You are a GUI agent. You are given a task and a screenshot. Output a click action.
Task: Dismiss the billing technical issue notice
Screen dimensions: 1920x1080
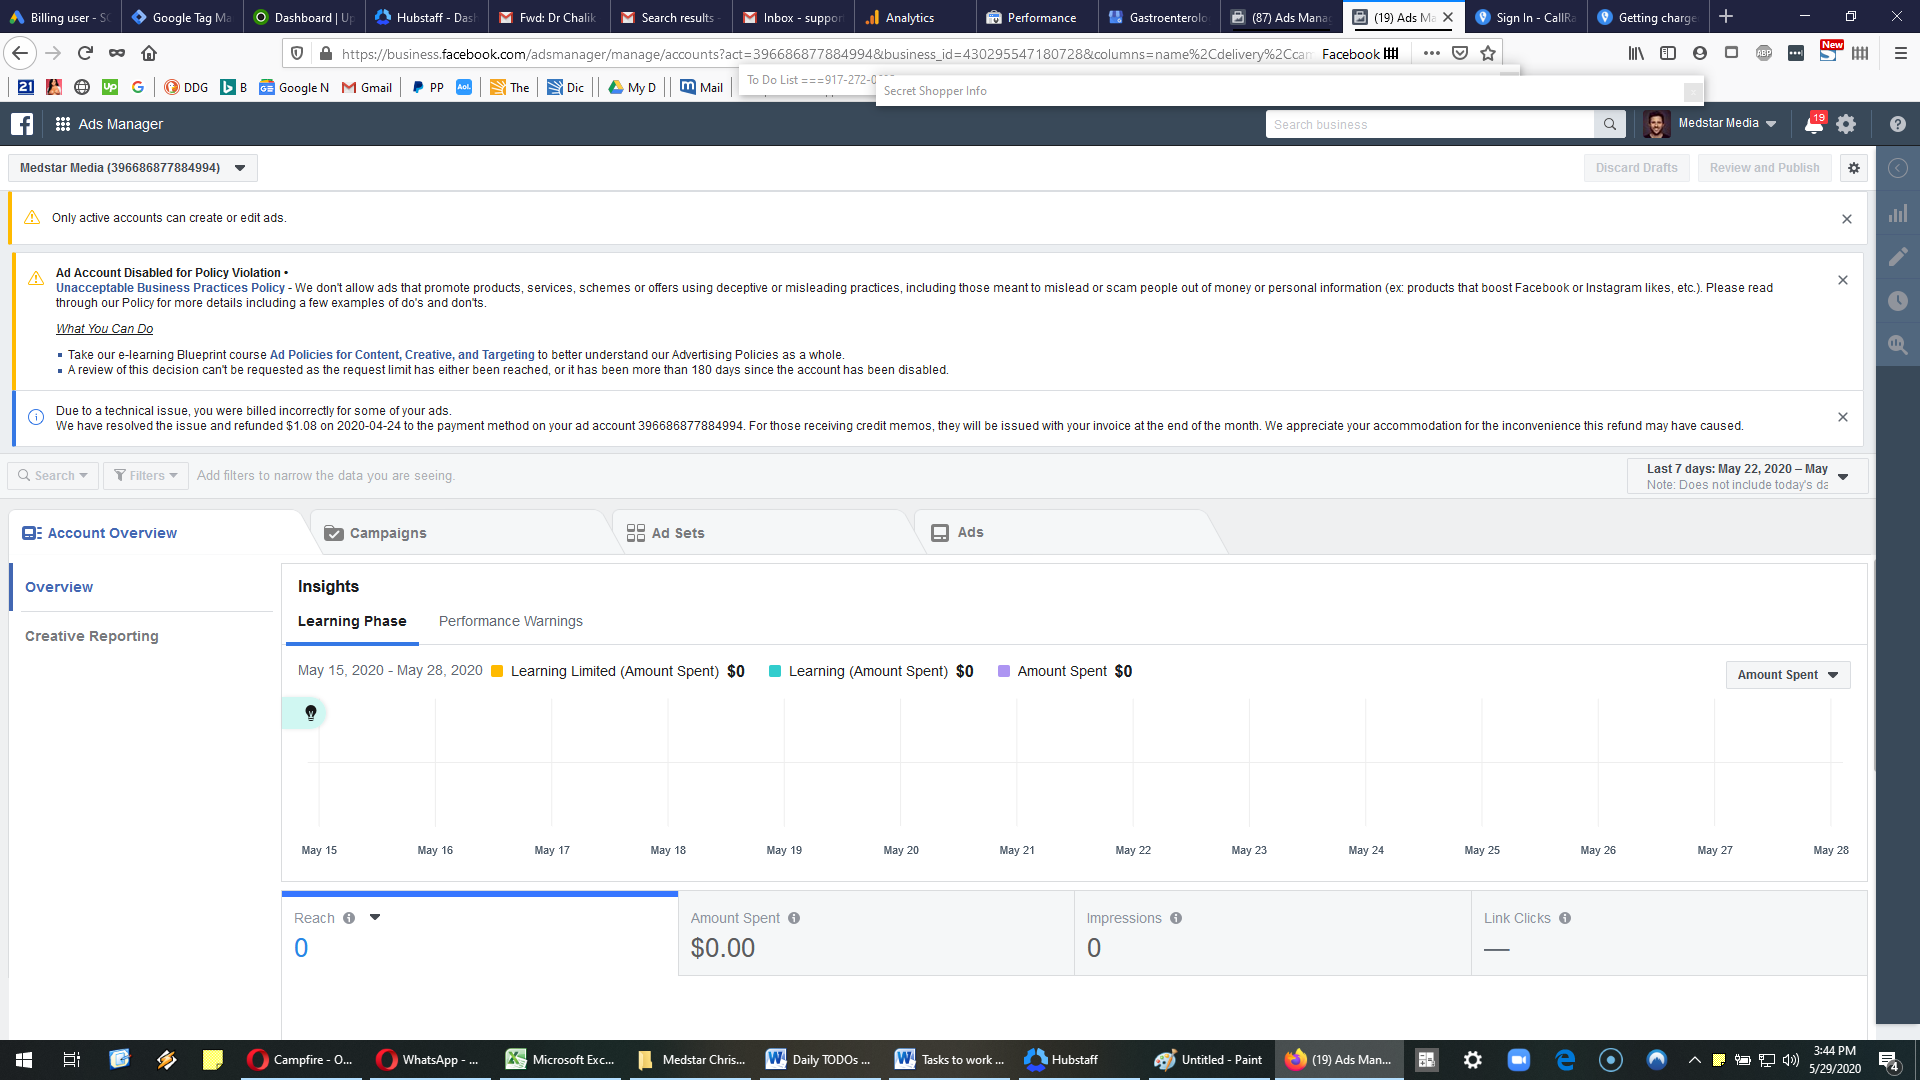click(1842, 417)
